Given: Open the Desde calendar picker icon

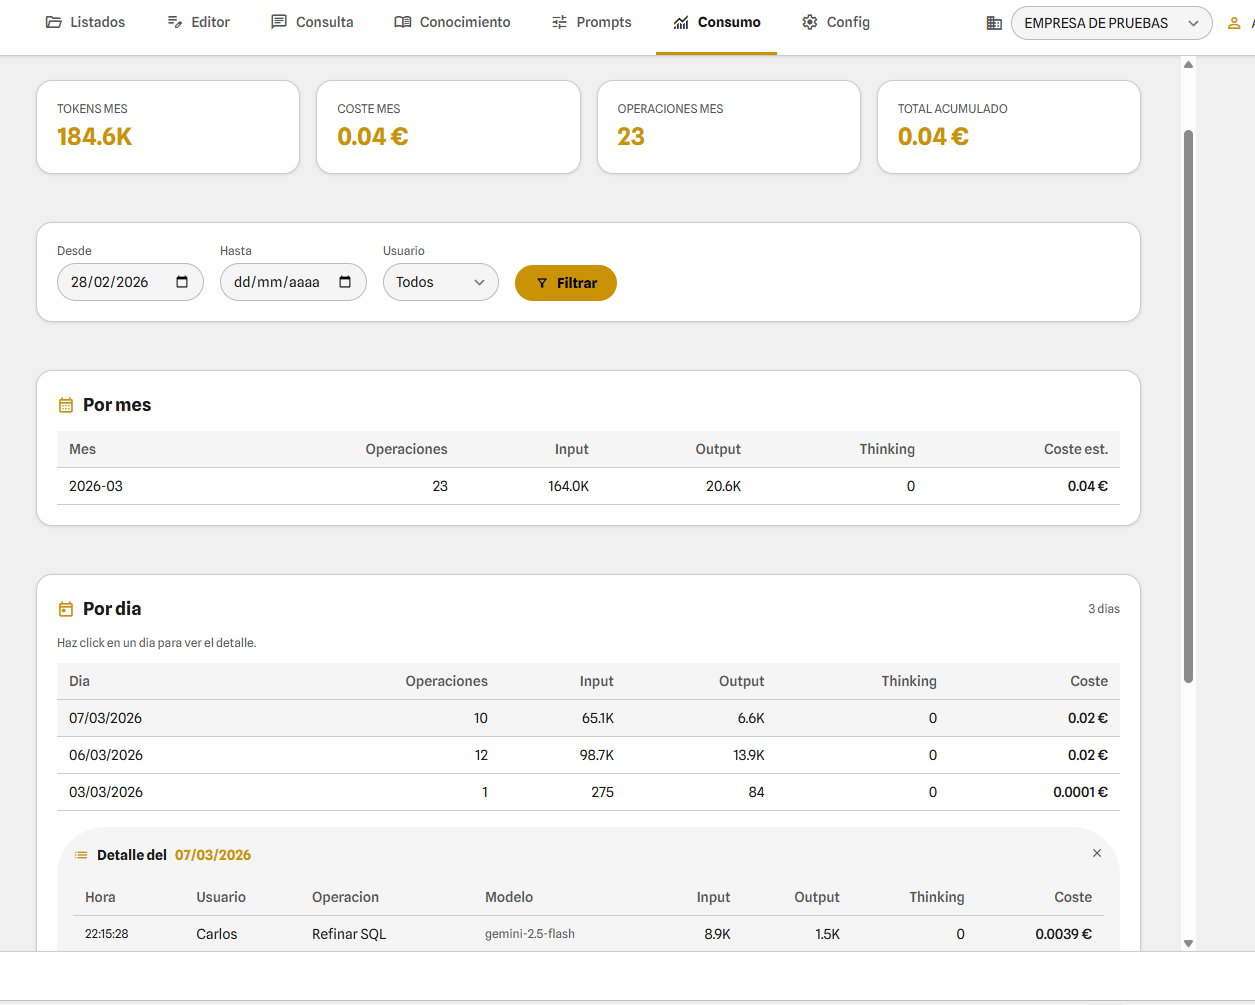Looking at the screenshot, I should [182, 282].
